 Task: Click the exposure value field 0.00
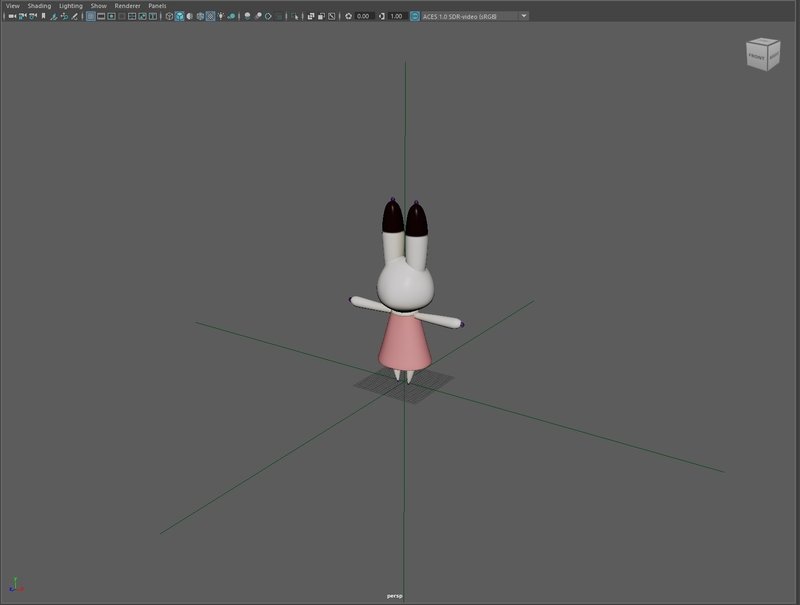(363, 16)
